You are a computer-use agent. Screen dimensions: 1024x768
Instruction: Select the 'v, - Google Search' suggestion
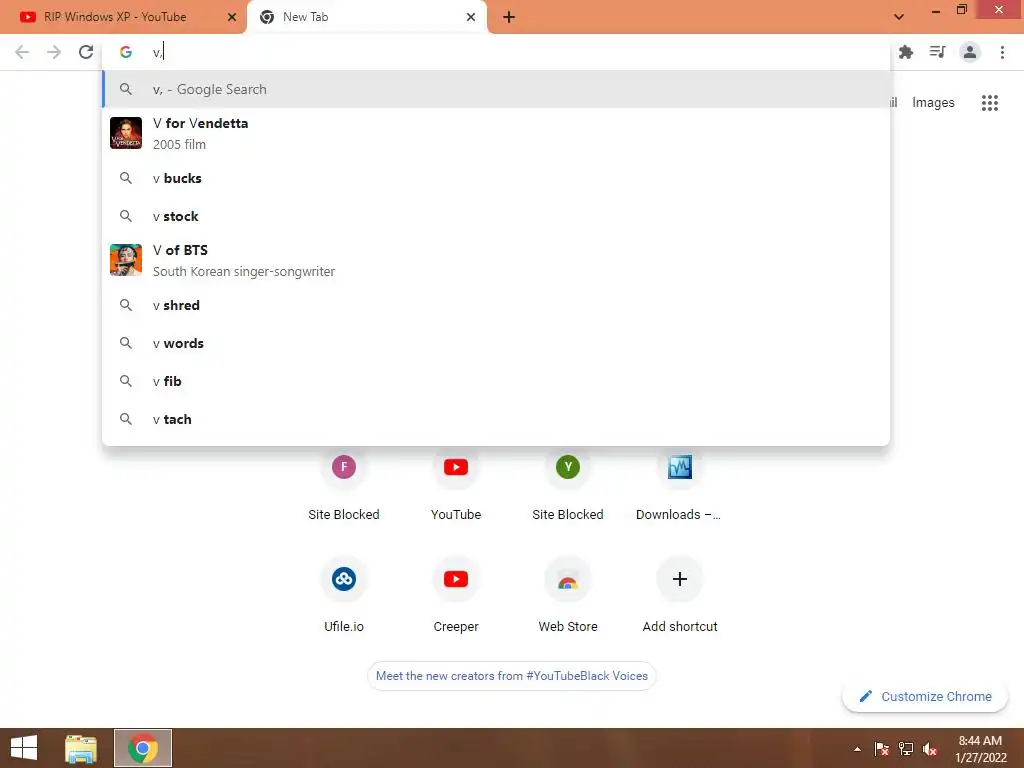point(496,89)
